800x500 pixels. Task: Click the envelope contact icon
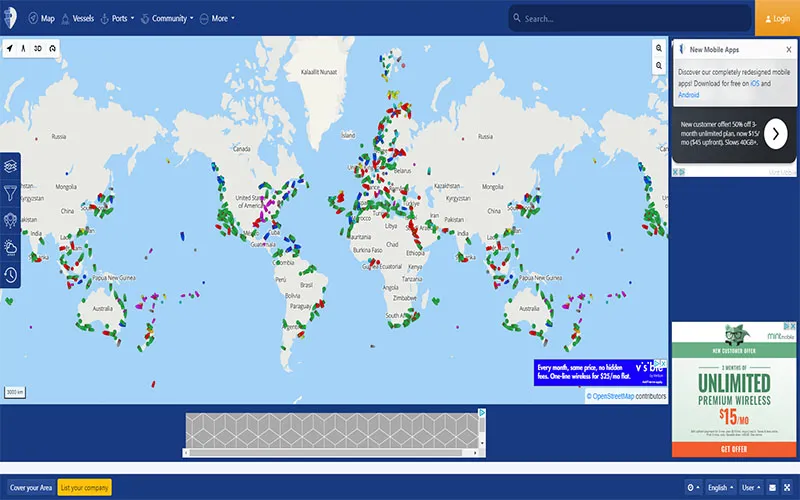tap(772, 488)
